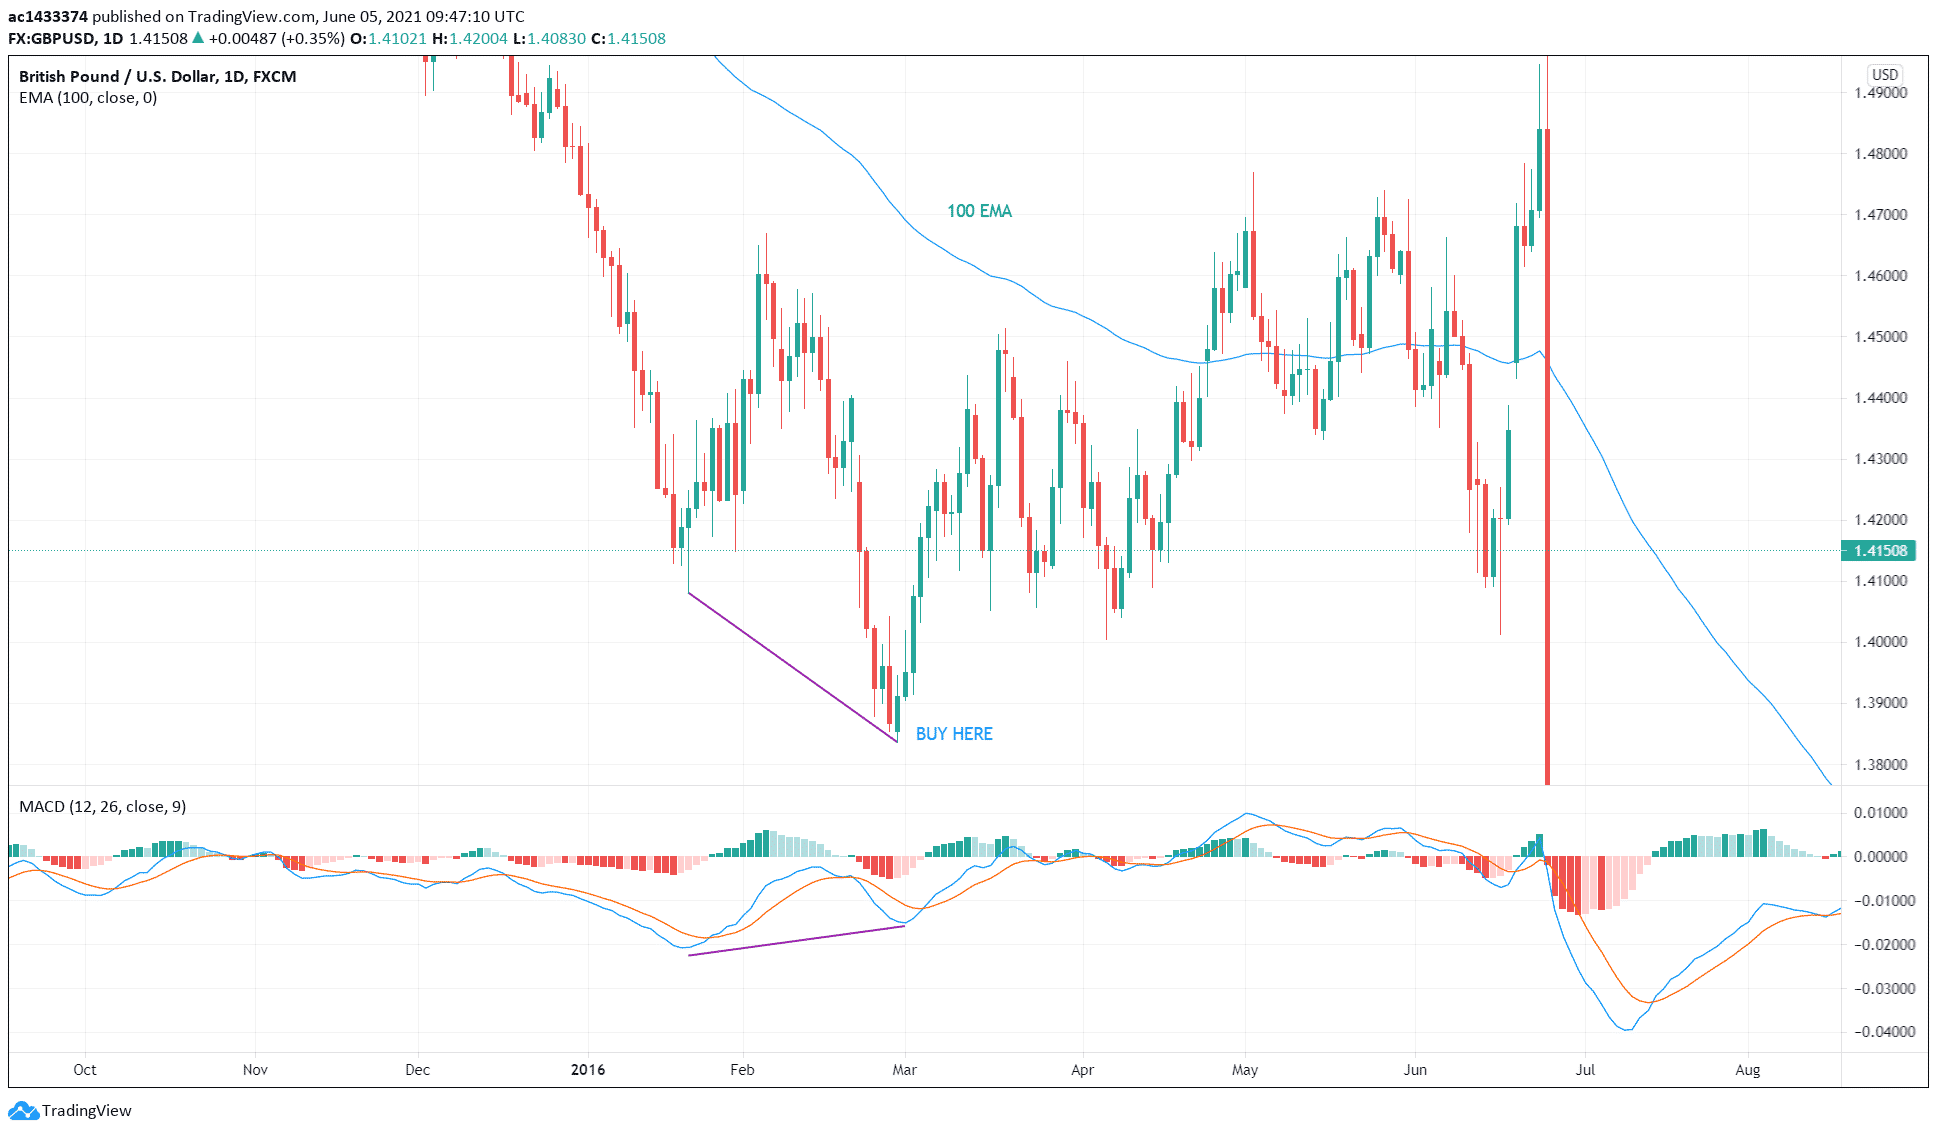Select the purple divergence line on MACD
This screenshot has width=1937, height=1134.
797,941
